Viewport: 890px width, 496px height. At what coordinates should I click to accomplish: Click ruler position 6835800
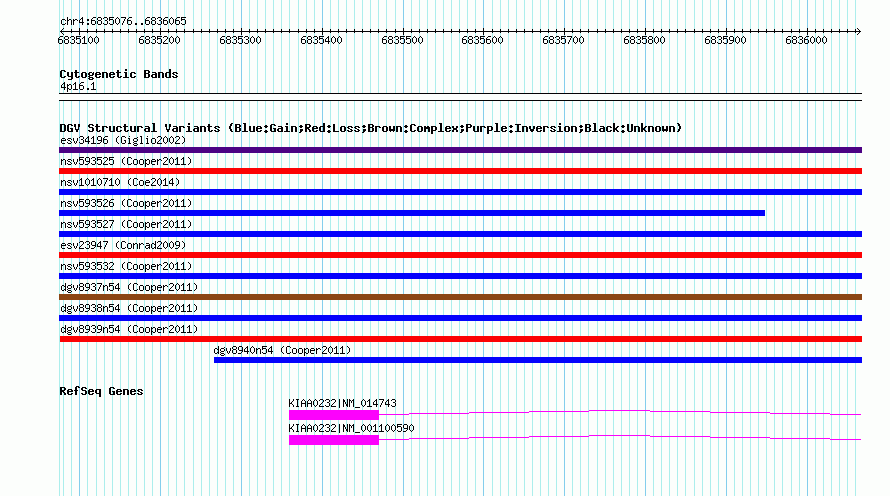[644, 41]
